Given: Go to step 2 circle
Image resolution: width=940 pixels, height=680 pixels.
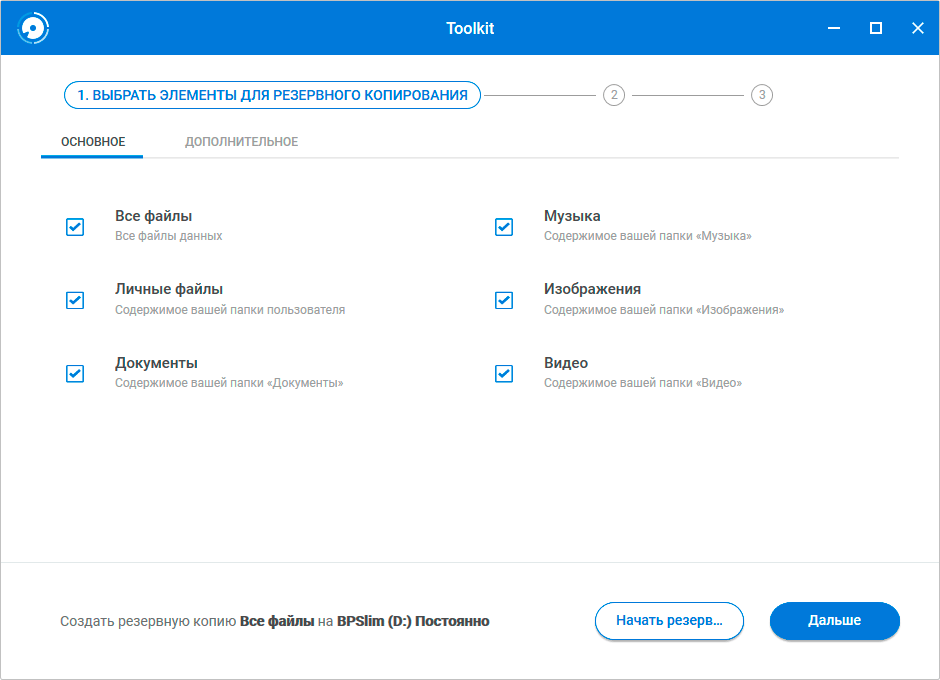Looking at the screenshot, I should [x=614, y=95].
